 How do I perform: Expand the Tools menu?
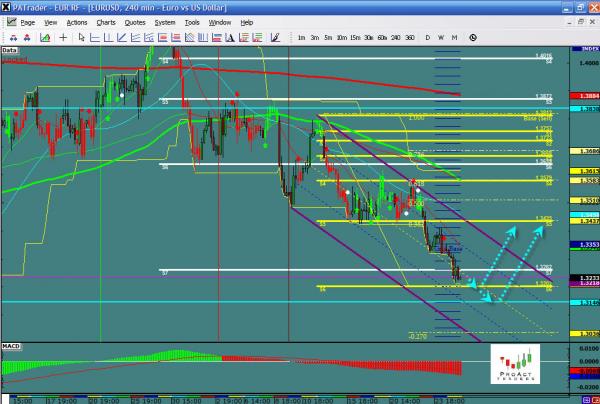coord(194,21)
